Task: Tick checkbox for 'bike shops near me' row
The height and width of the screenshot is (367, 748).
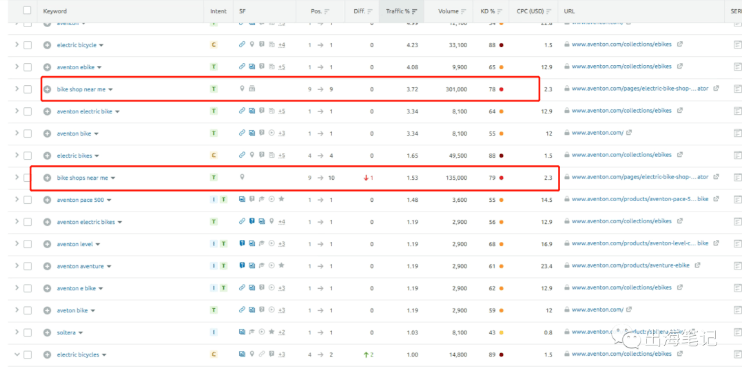Action: pyautogui.click(x=27, y=178)
